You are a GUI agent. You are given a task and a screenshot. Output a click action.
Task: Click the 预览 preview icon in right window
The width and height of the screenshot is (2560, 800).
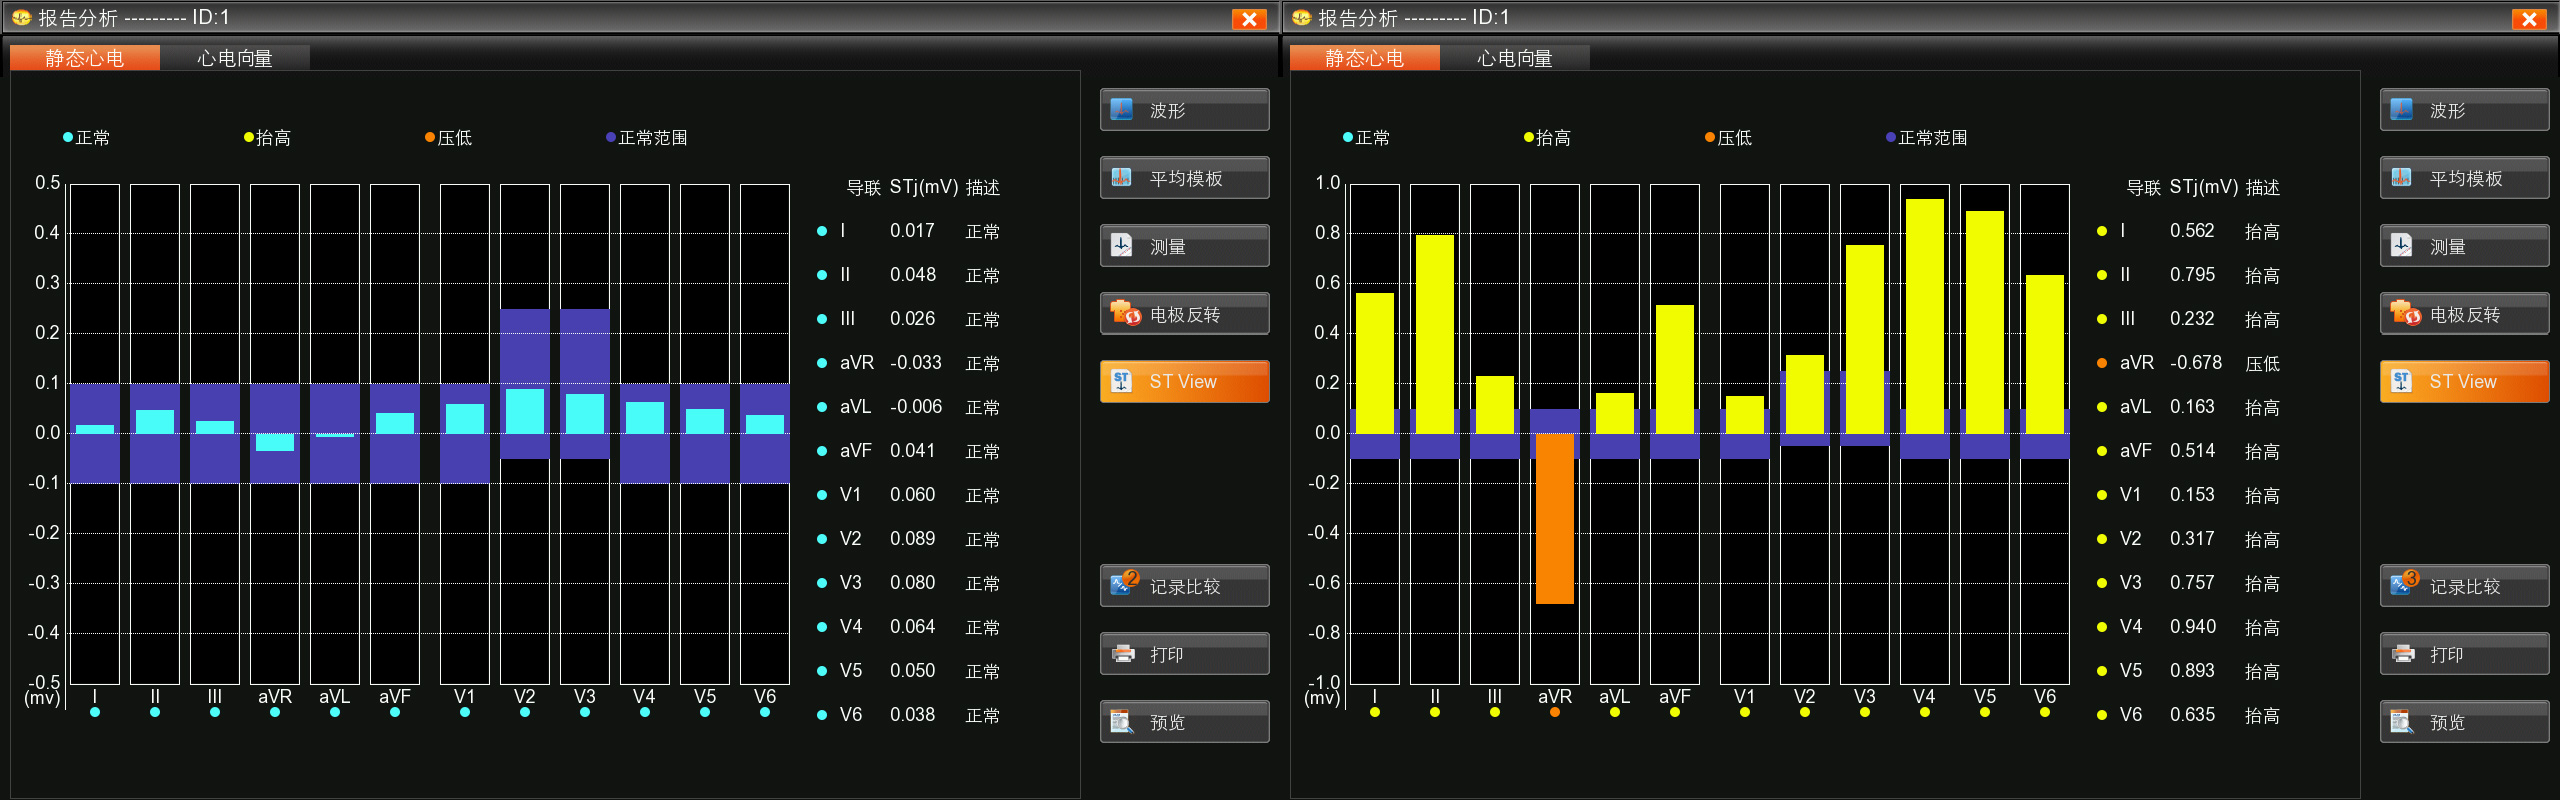[2402, 721]
